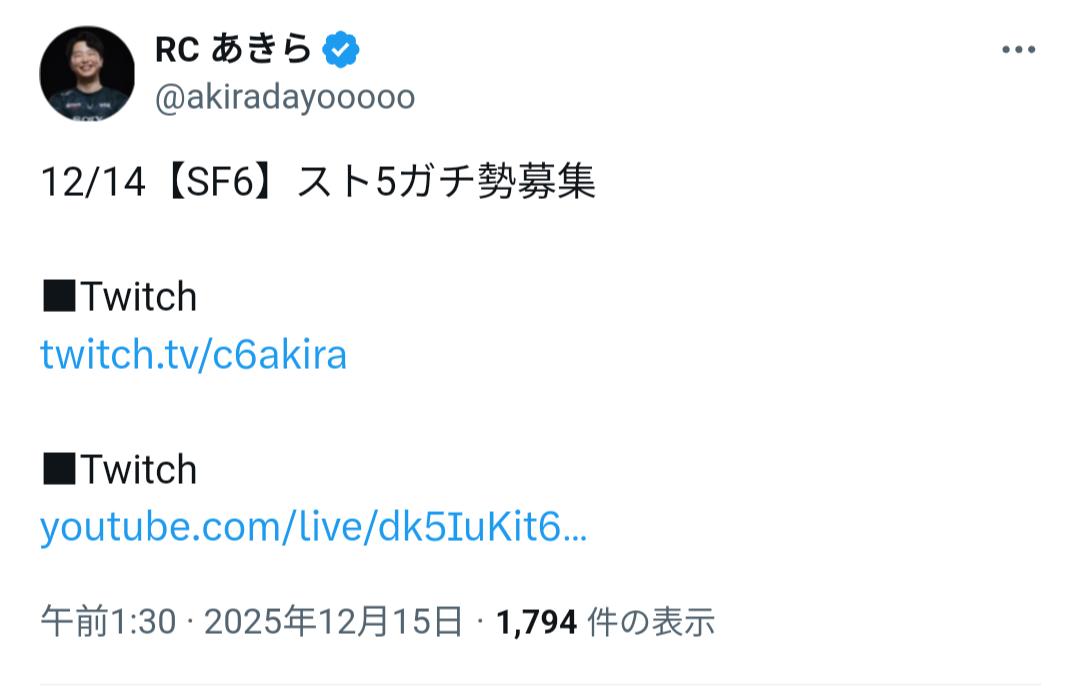This screenshot has height=691, width=1080.
Task: Click the first black square bullet icon
Action: pos(57,298)
